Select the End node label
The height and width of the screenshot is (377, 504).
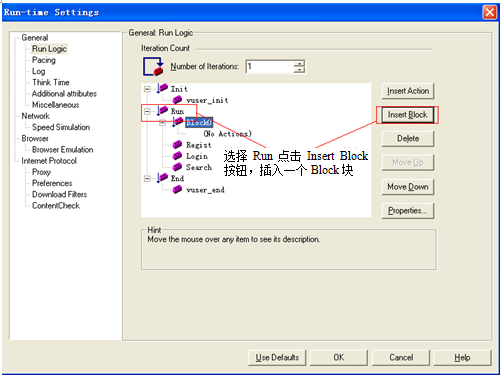177,179
